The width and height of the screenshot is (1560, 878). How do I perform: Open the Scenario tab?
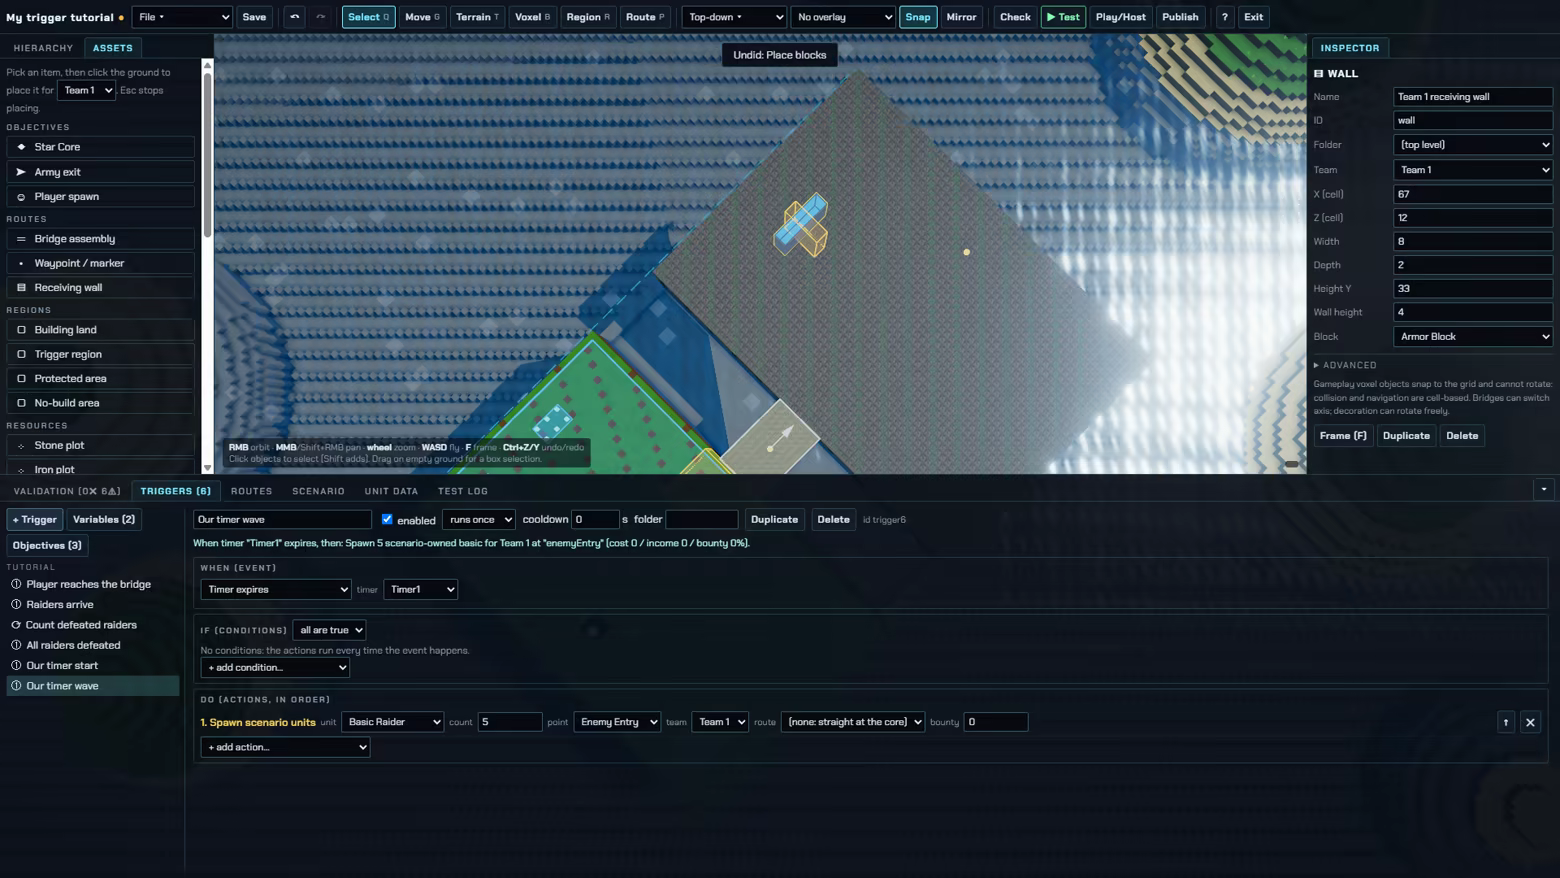click(x=318, y=491)
